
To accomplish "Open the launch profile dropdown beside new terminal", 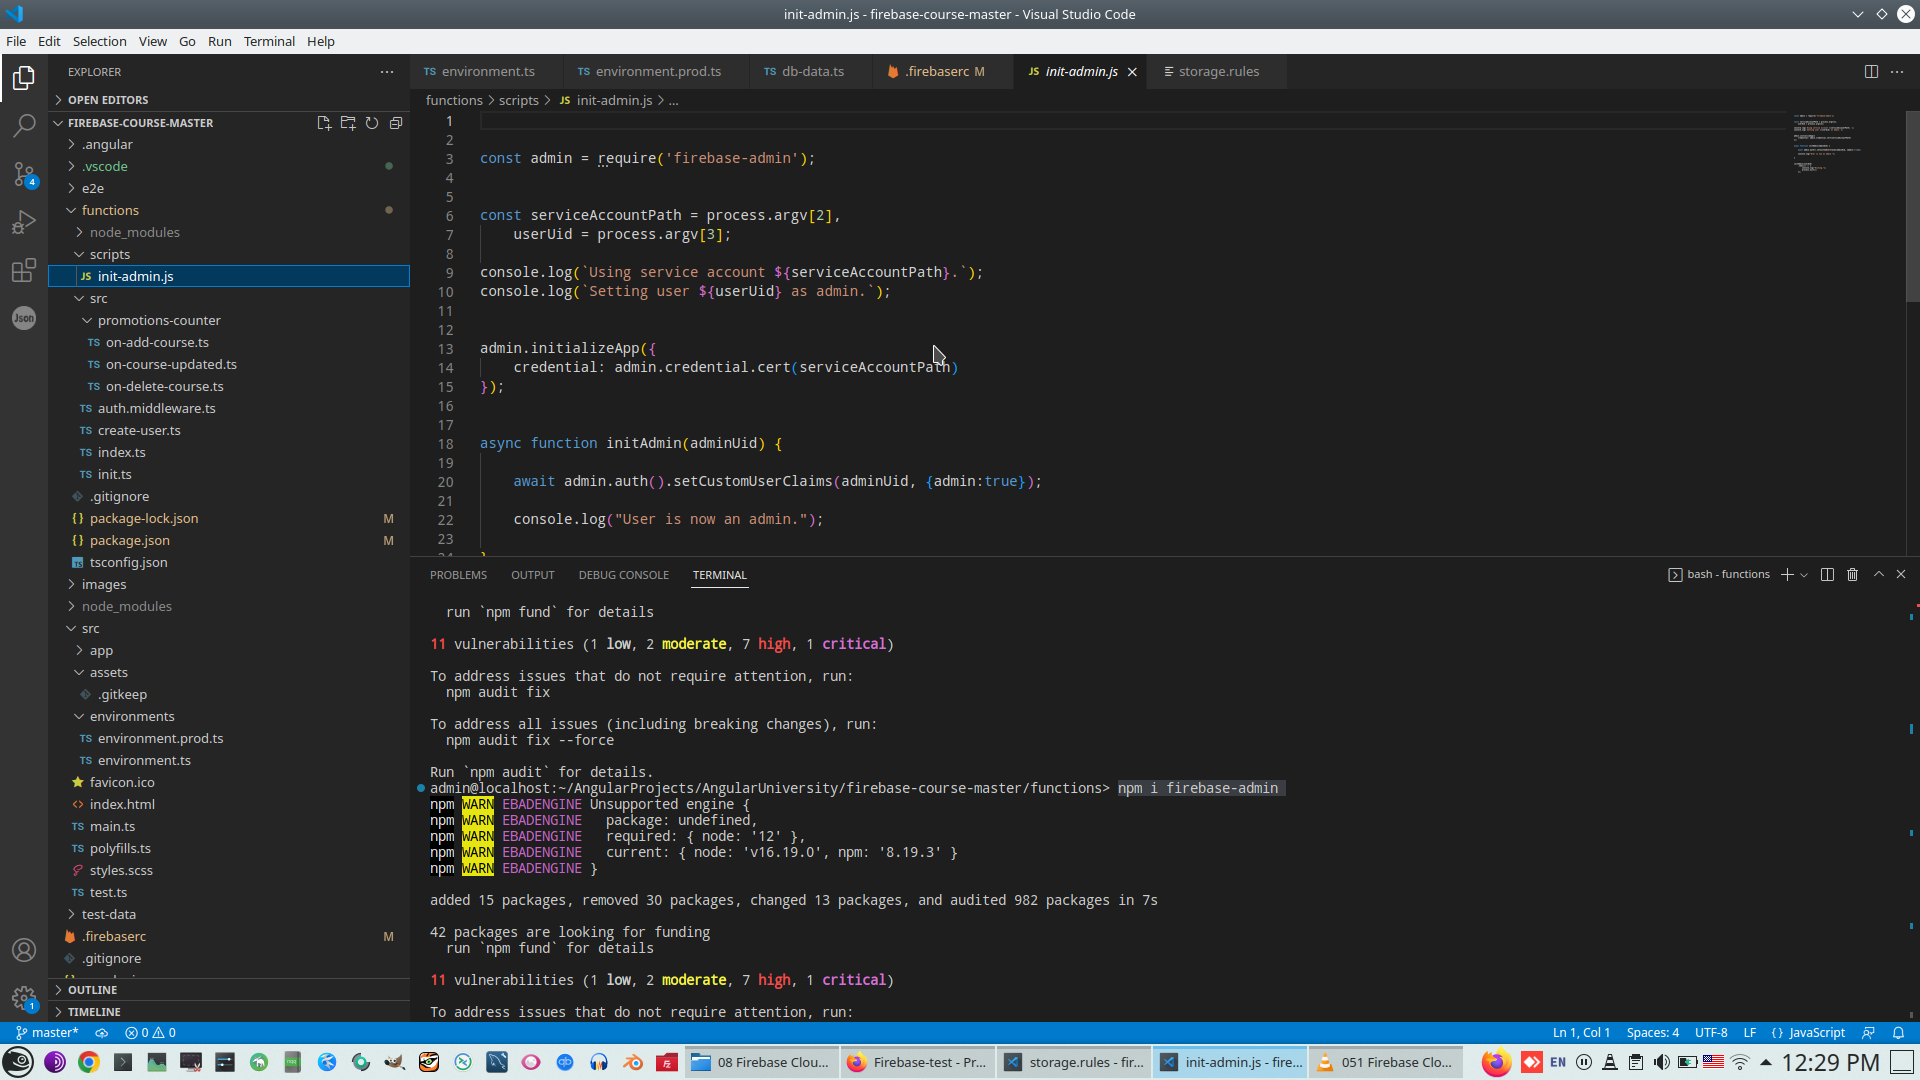I will [x=1804, y=575].
